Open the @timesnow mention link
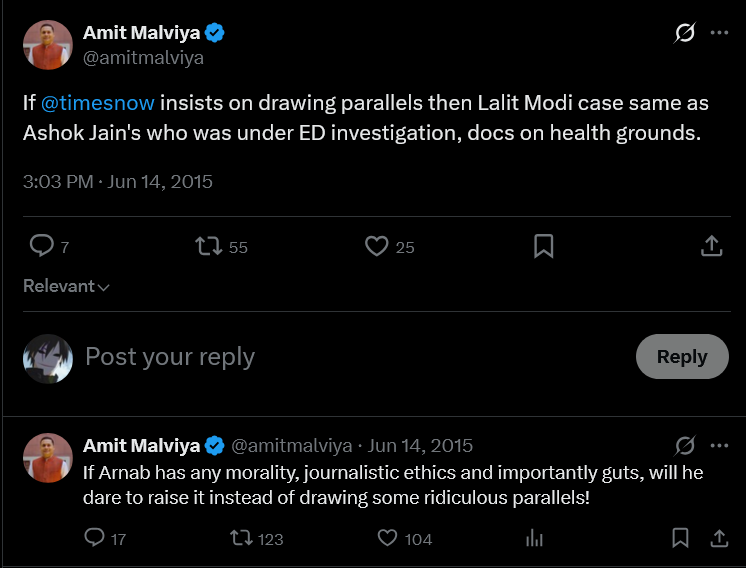Image resolution: width=746 pixels, height=568 pixels. coord(98,103)
